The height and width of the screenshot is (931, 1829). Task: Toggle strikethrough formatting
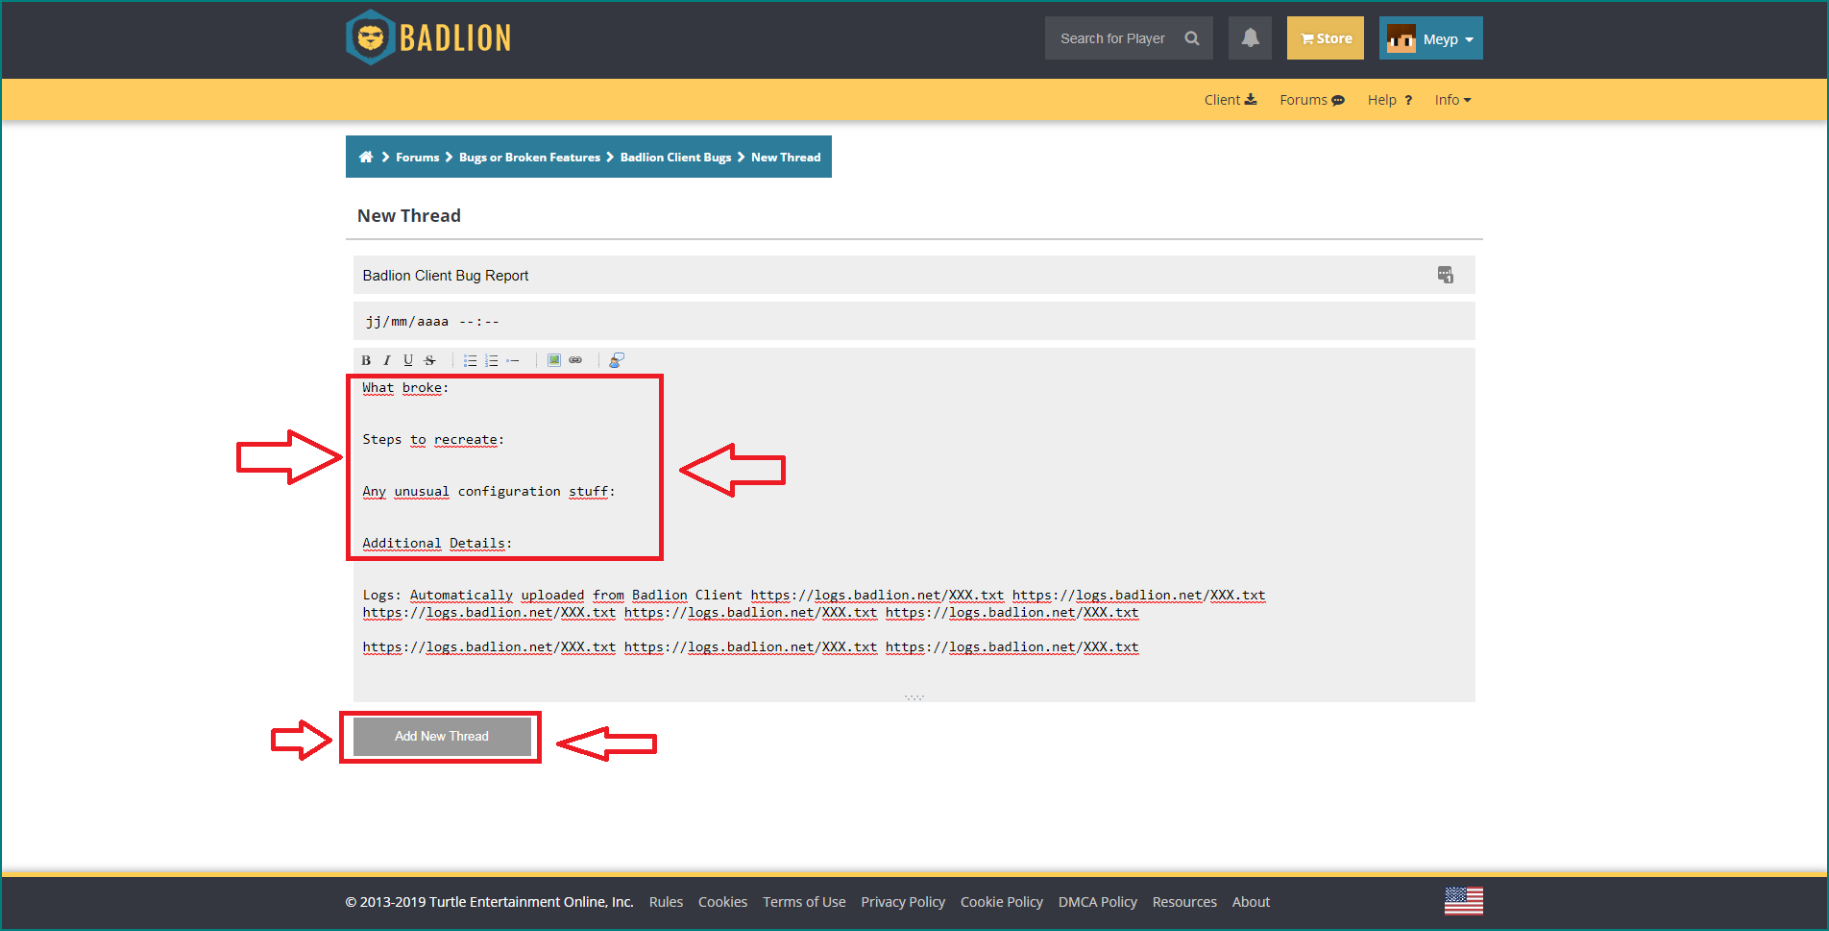click(430, 360)
